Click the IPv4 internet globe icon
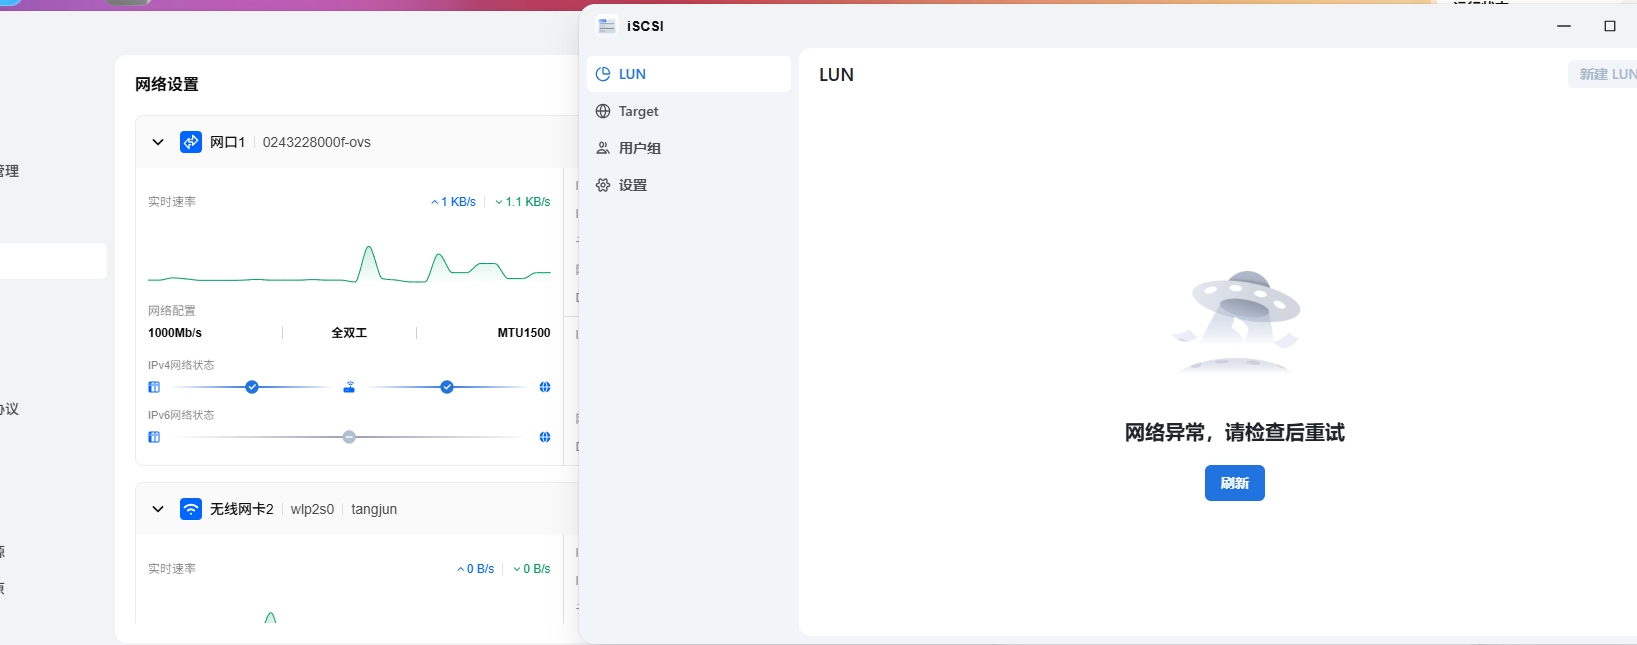The width and height of the screenshot is (1637, 645). coord(545,387)
